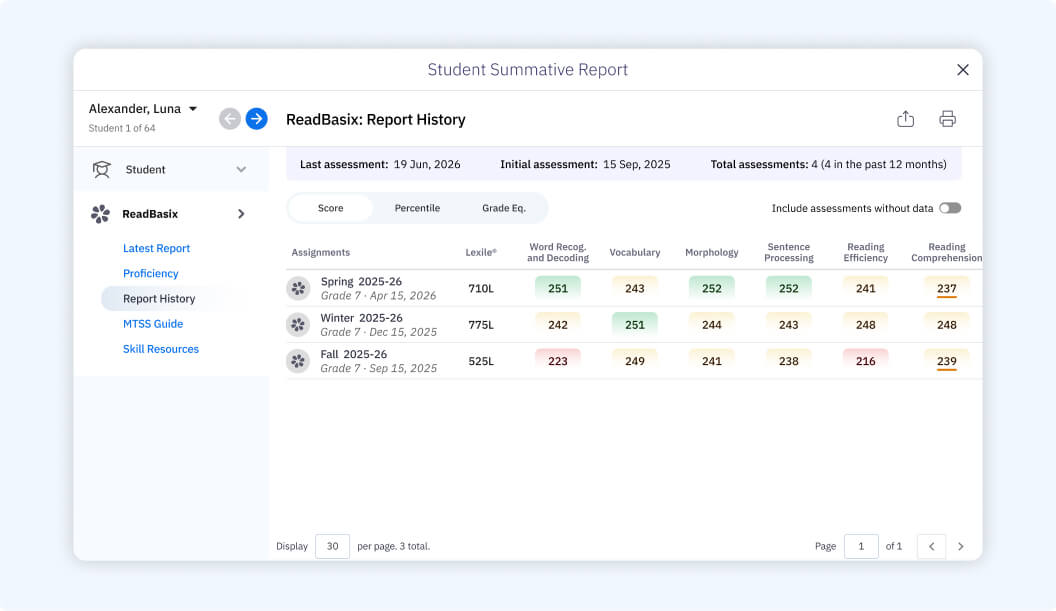Toggle Include assessments without data switch
This screenshot has width=1056, height=611.
950,208
